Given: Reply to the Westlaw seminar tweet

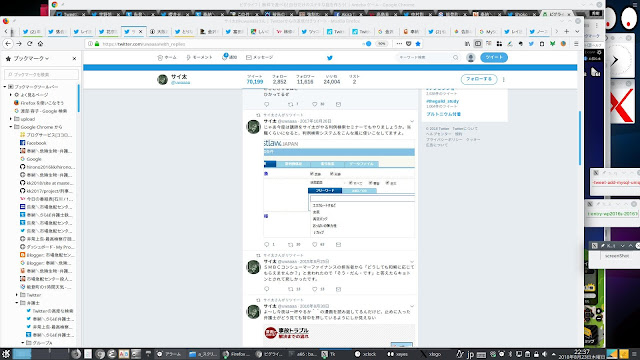Looking at the screenshot, I should (267, 244).
